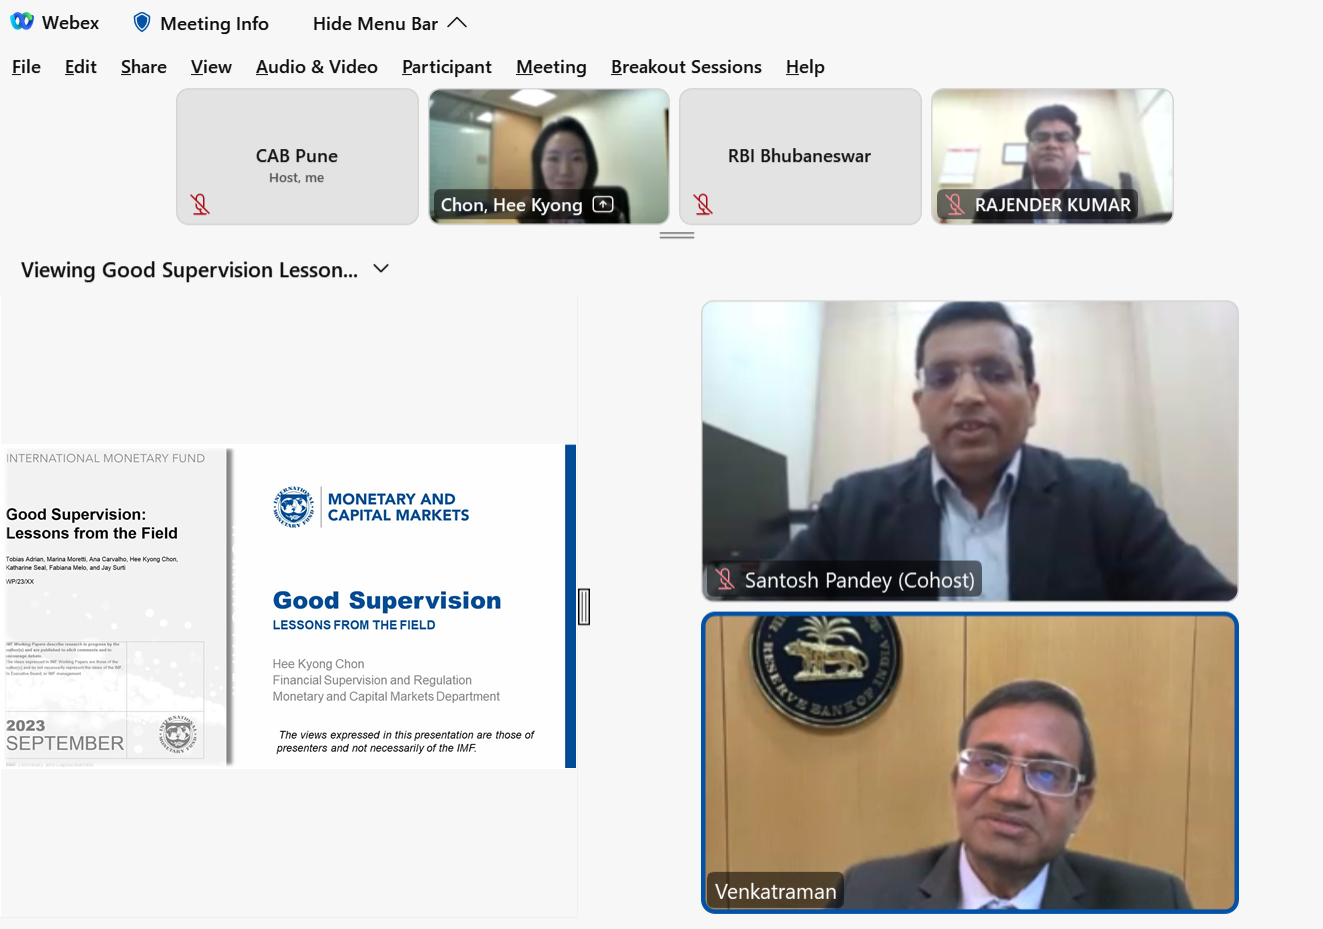Collapse the menu bar with Hide Menu Bar
The width and height of the screenshot is (1323, 929).
coord(389,23)
